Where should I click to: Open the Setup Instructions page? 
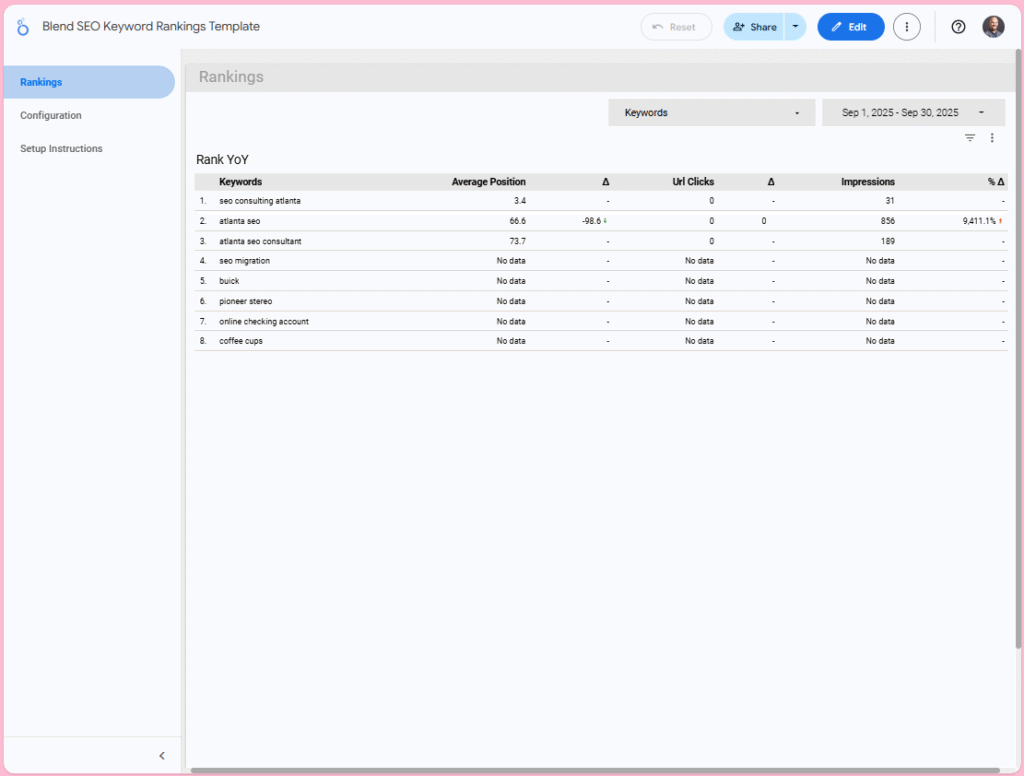pos(61,148)
